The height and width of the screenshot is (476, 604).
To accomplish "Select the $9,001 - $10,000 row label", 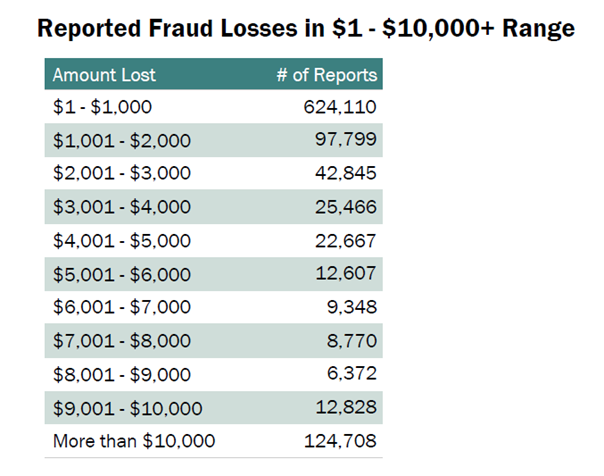I will coord(128,409).
